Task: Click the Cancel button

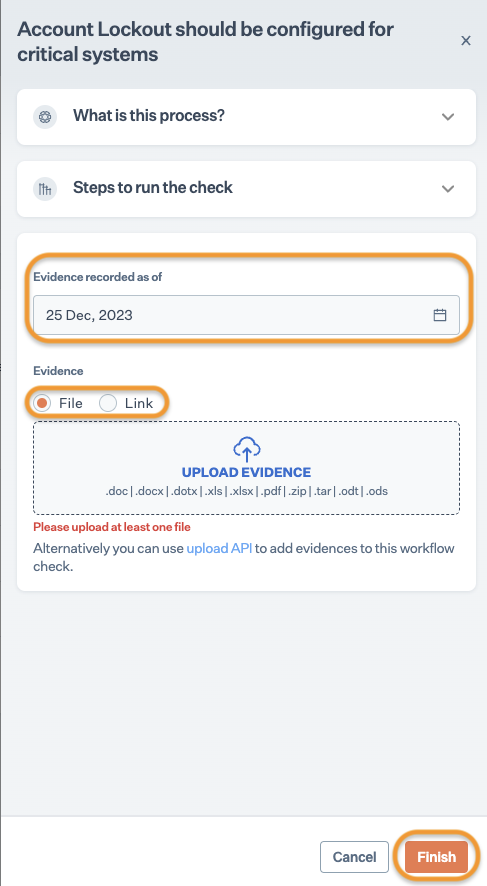Action: click(x=354, y=857)
